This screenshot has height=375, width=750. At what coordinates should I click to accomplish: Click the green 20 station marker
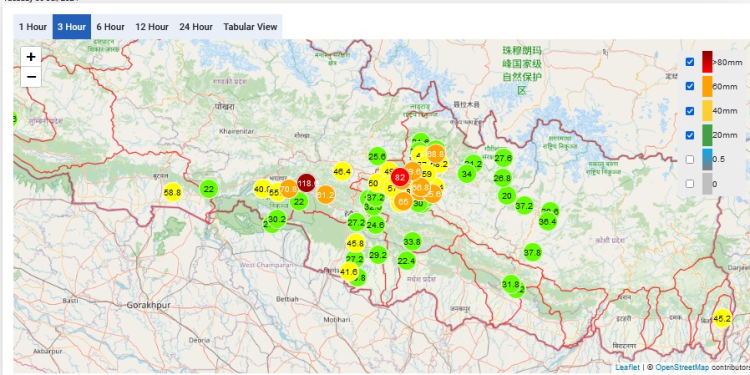(x=507, y=196)
